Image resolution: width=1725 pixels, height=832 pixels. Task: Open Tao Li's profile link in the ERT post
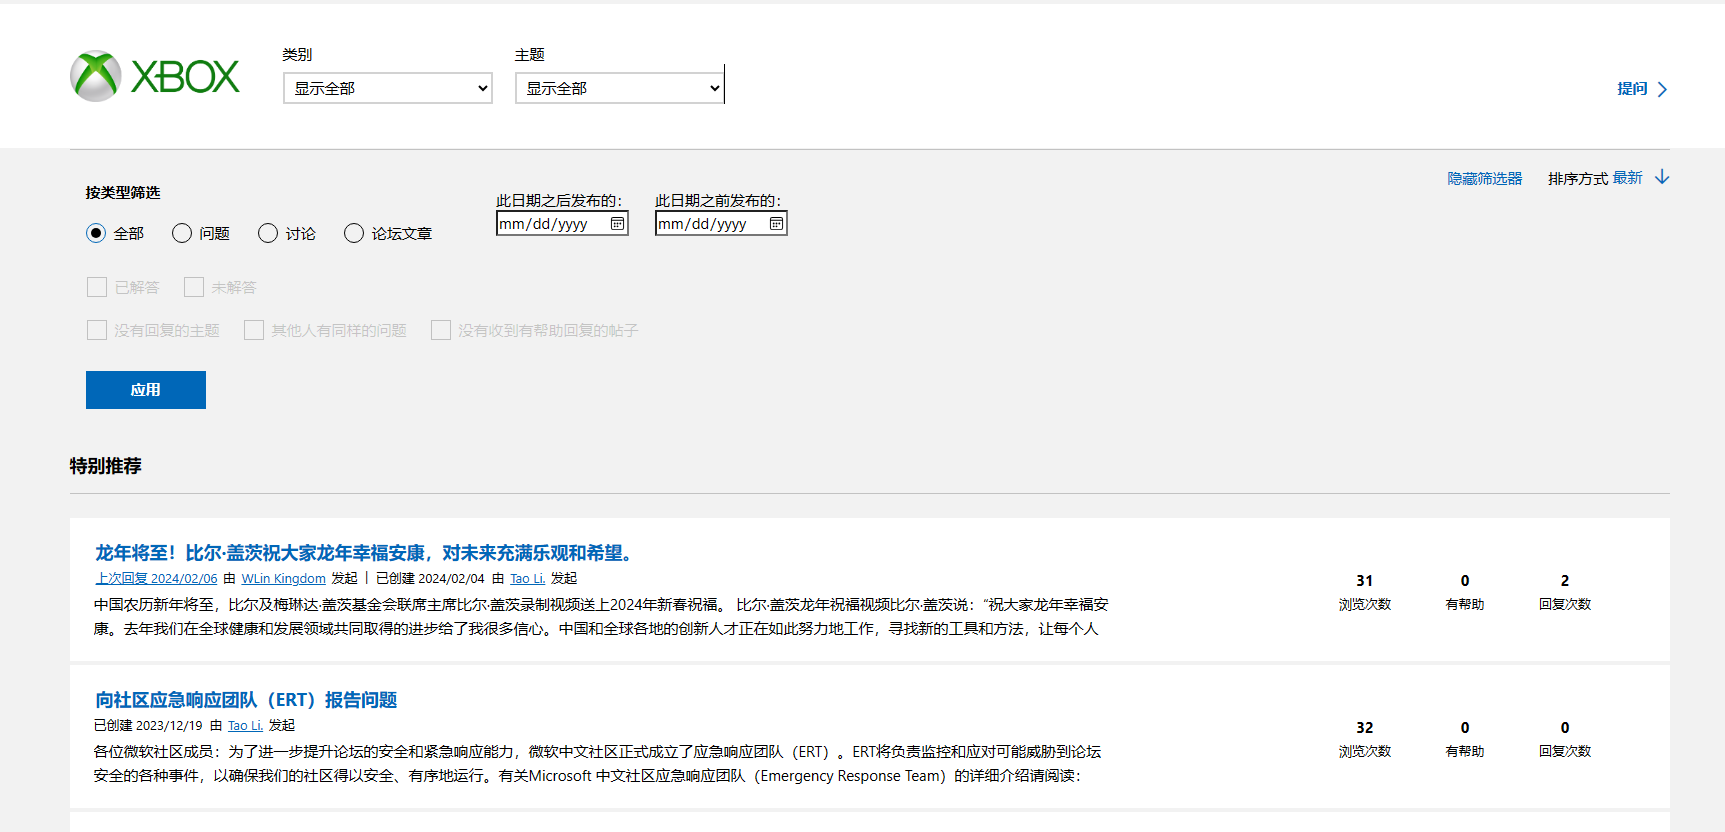pyautogui.click(x=245, y=725)
